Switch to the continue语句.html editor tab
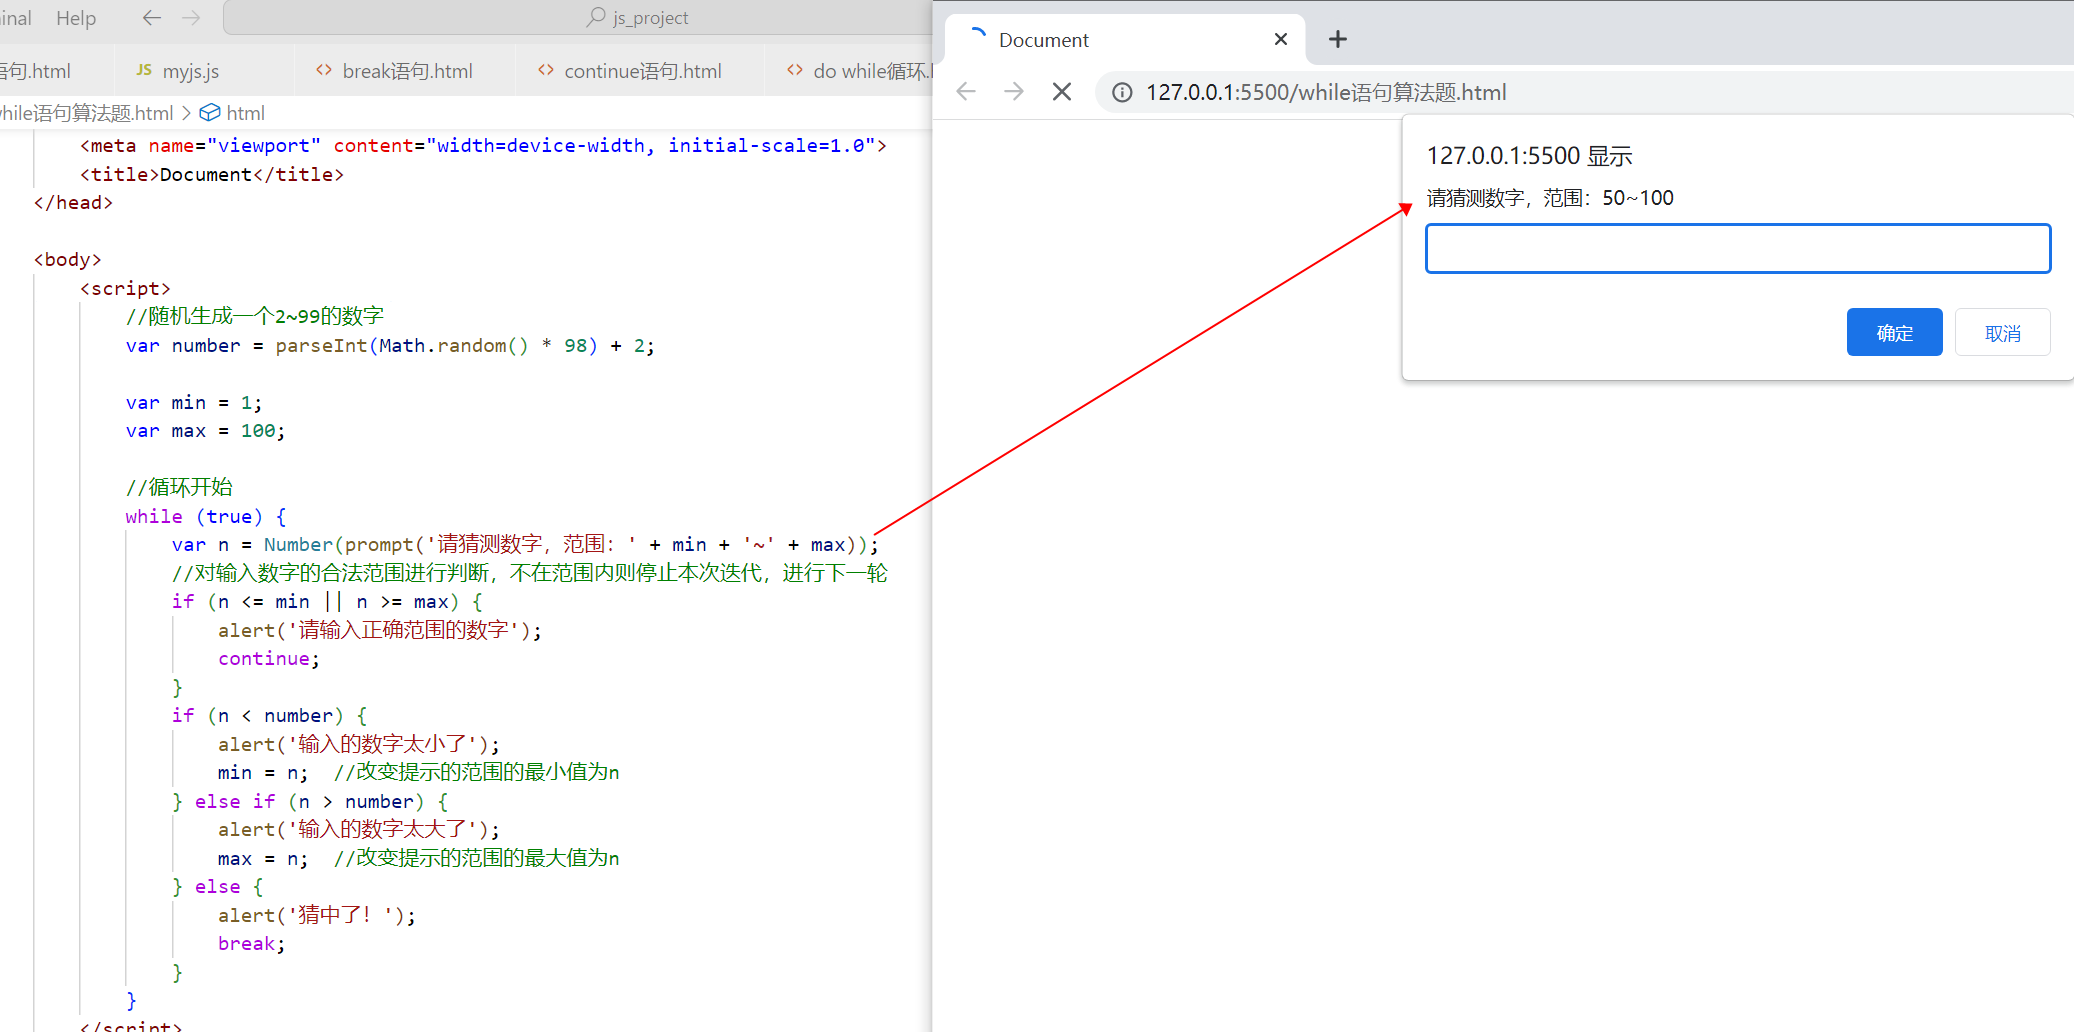Viewport: 2074px width, 1032px height. pos(641,70)
